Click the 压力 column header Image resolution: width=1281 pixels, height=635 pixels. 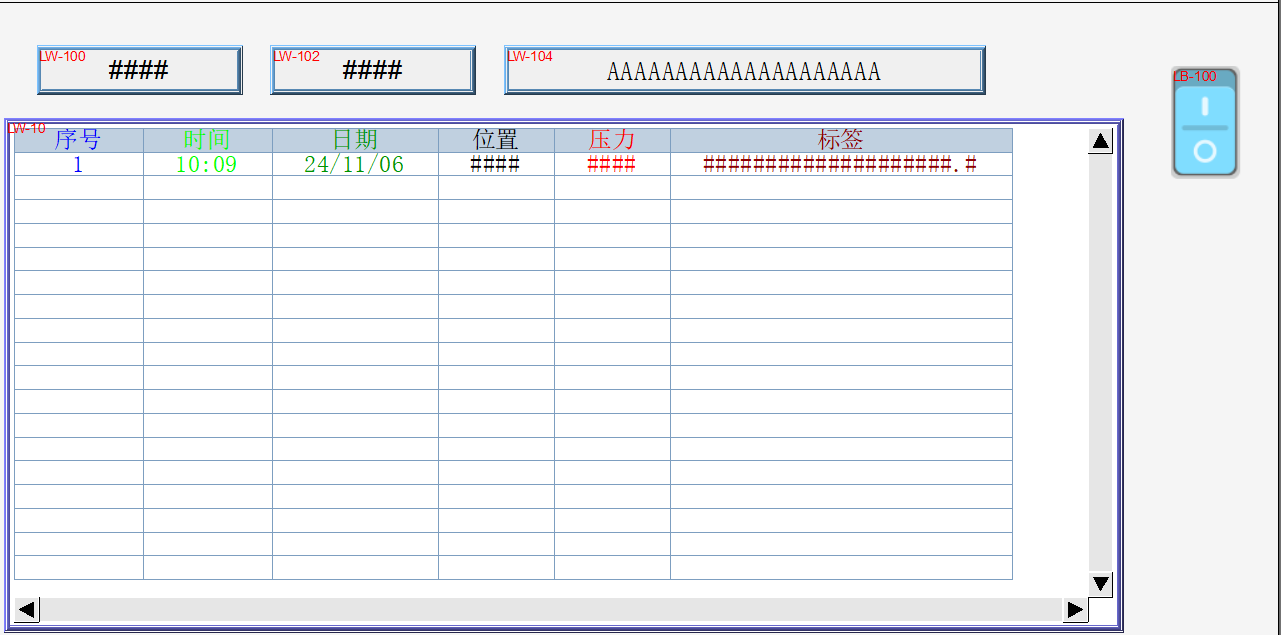coord(611,140)
